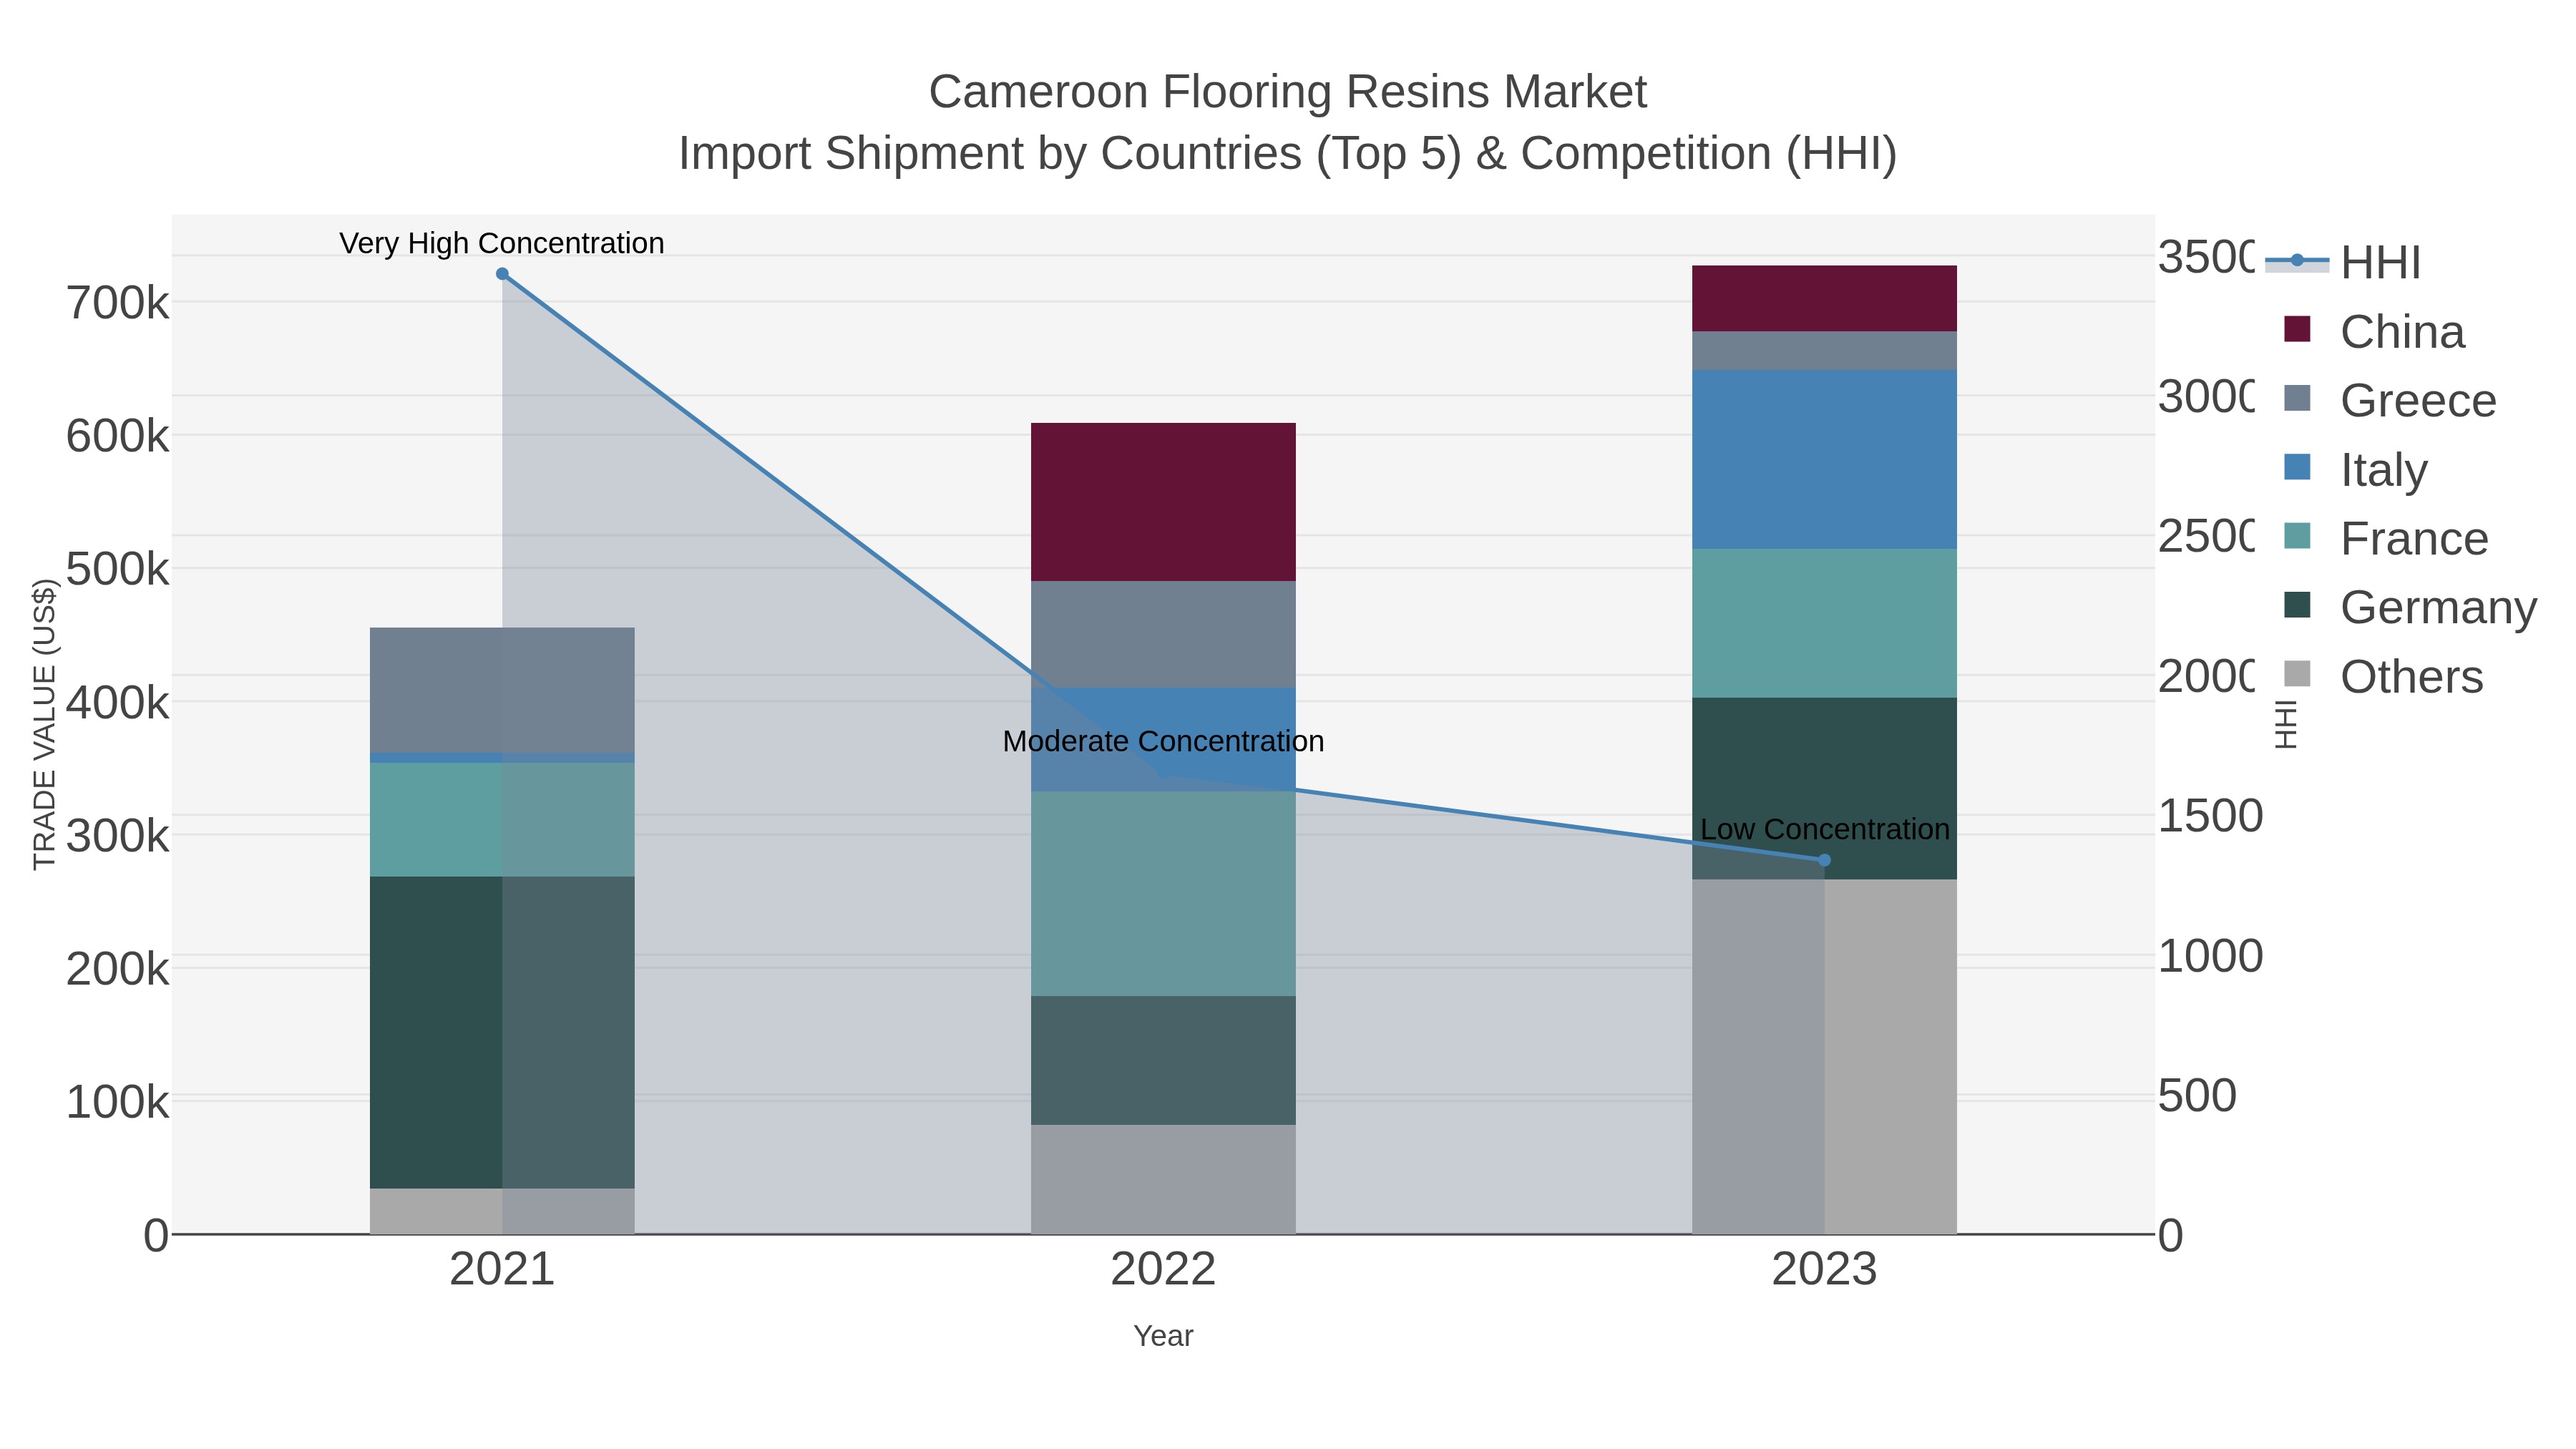Click the 2023 x-axis label

click(x=1824, y=1269)
